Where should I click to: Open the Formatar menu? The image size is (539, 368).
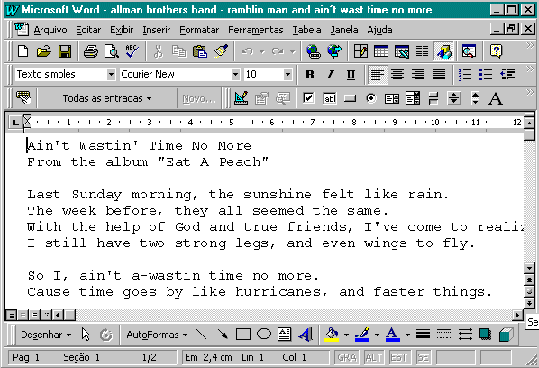coord(199,30)
